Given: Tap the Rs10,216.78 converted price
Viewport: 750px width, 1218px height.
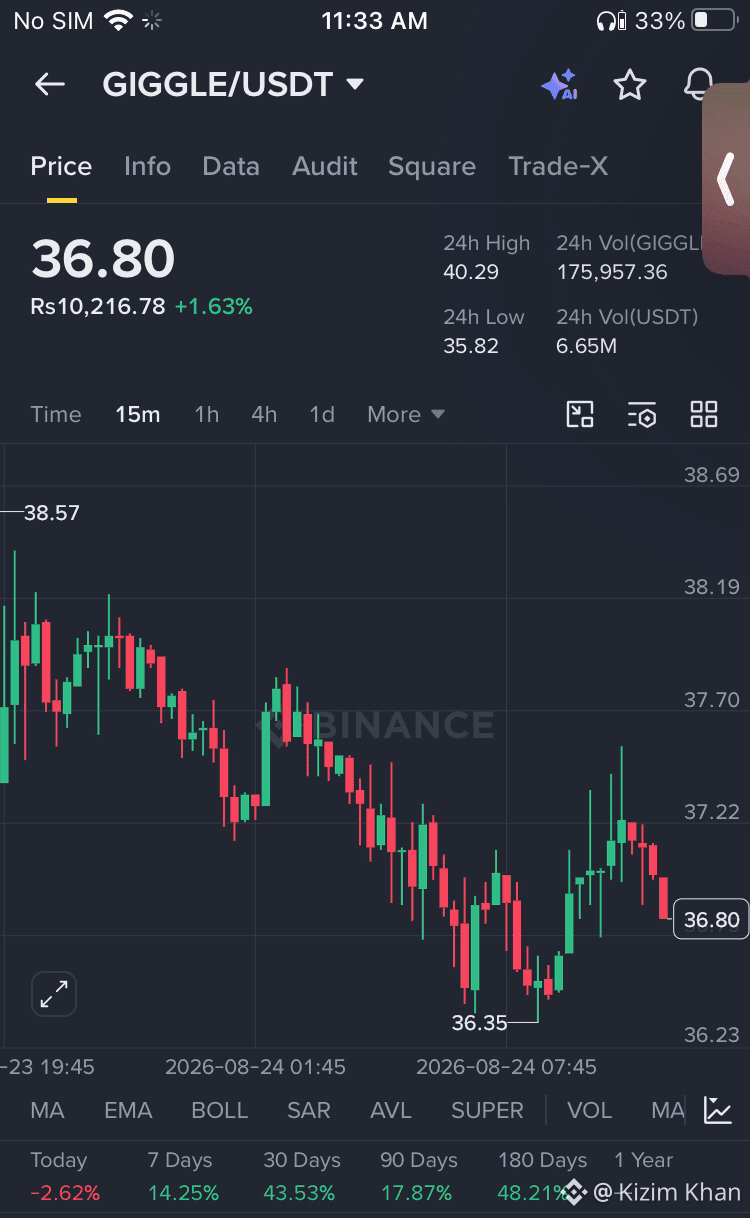Looking at the screenshot, I should tap(98, 307).
